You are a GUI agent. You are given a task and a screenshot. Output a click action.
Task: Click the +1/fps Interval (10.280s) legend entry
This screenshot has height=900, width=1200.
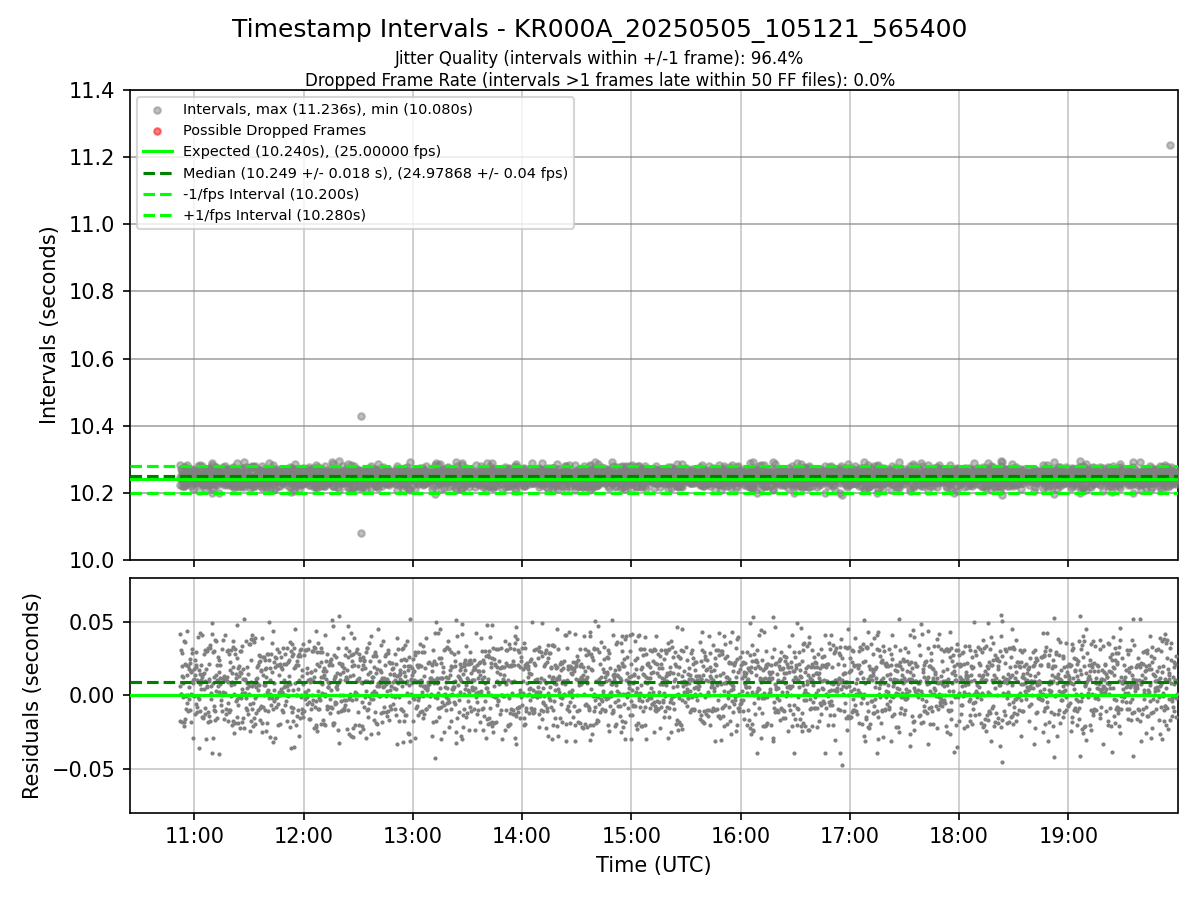274,215
